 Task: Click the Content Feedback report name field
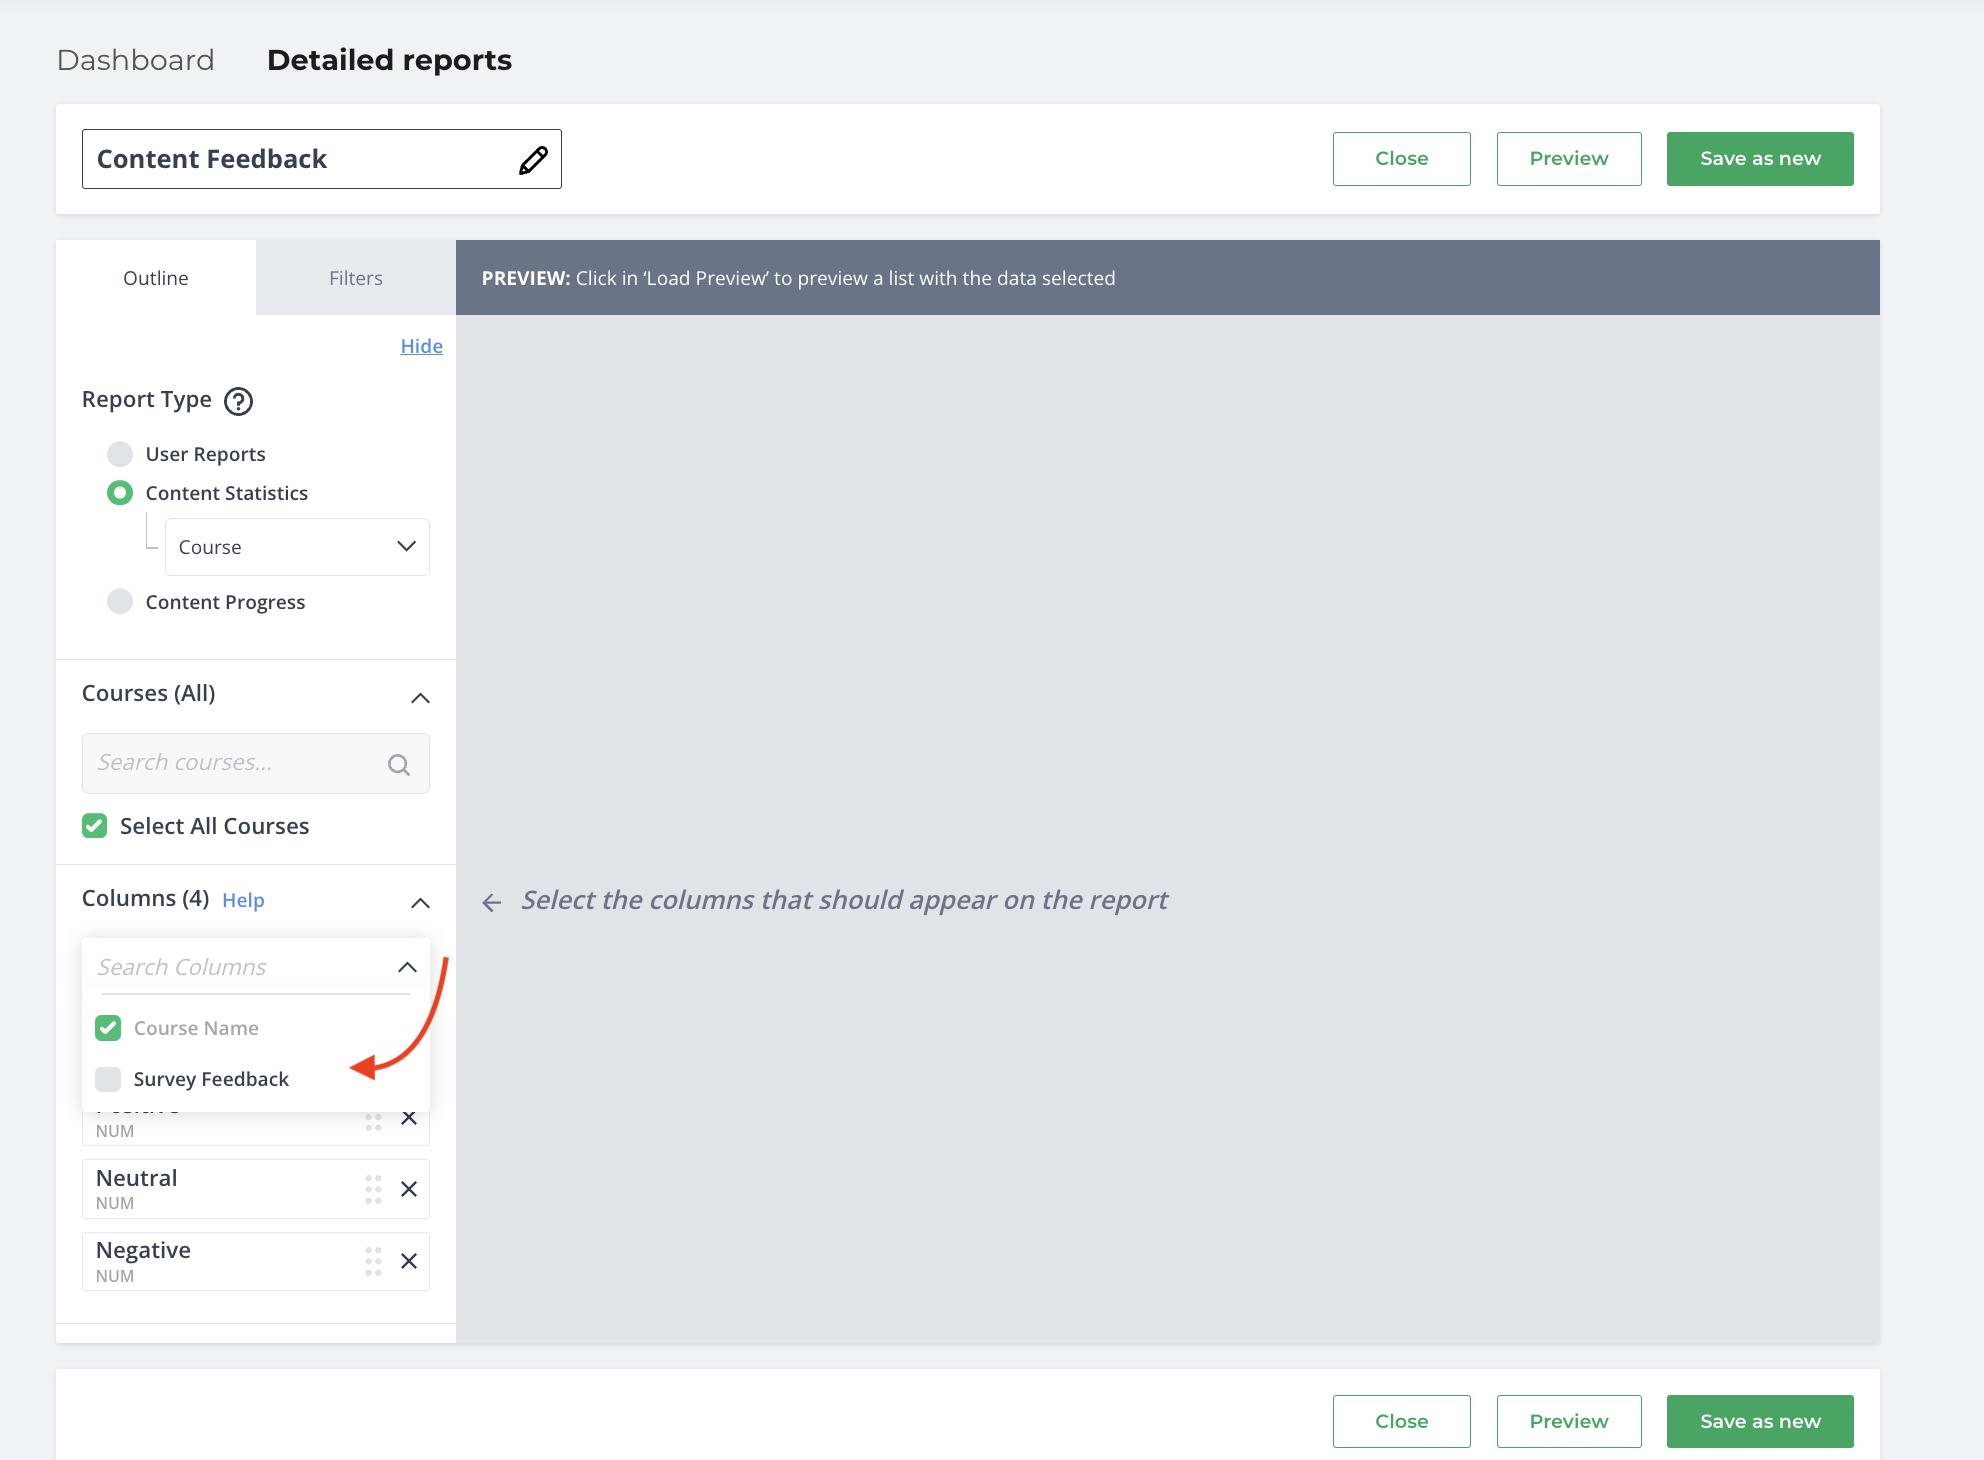[x=322, y=159]
